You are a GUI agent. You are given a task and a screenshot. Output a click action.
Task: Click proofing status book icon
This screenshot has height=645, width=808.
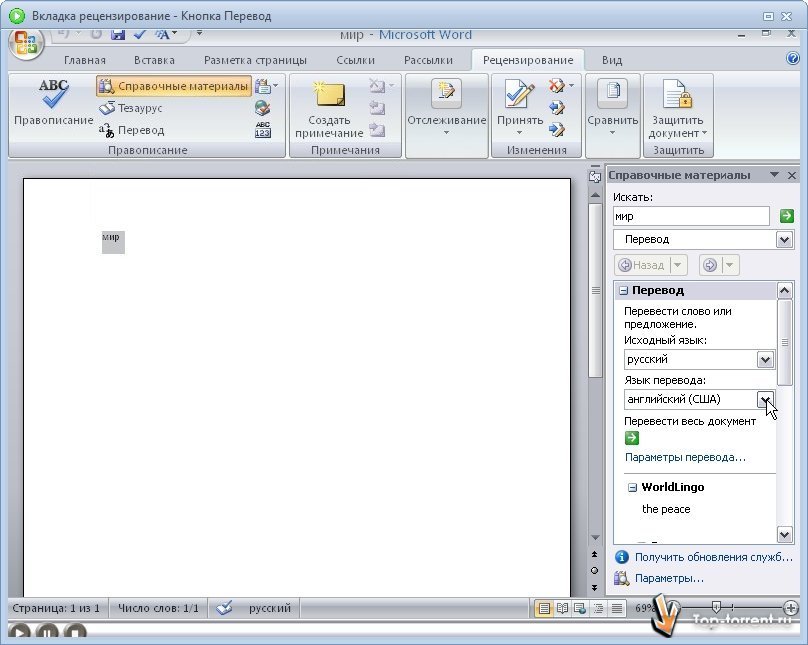pyautogui.click(x=224, y=608)
